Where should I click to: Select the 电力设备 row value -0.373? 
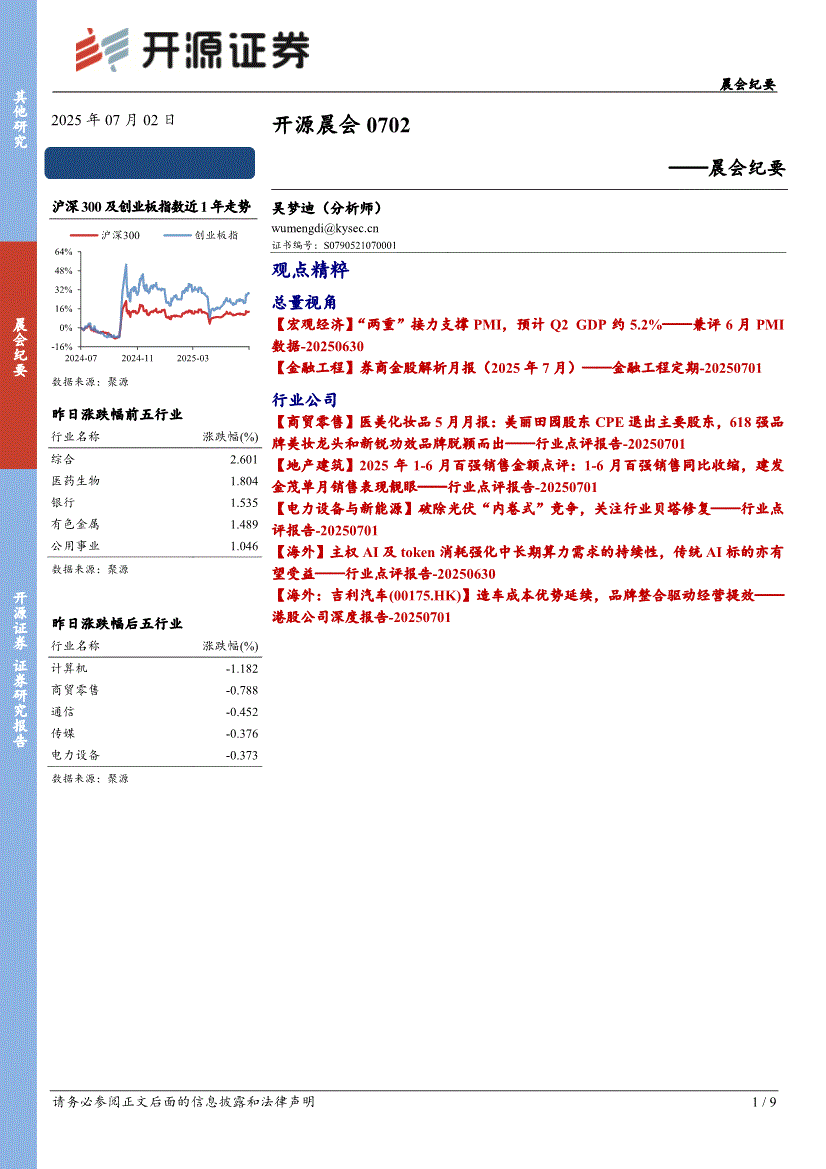coord(242,755)
